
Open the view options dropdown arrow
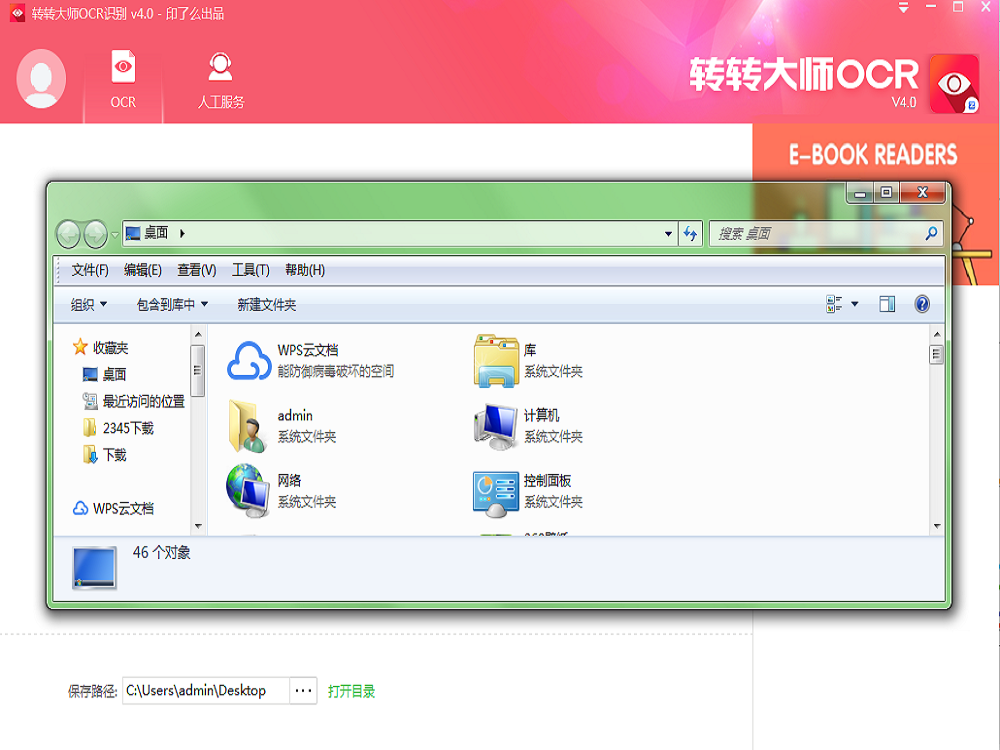(x=855, y=304)
